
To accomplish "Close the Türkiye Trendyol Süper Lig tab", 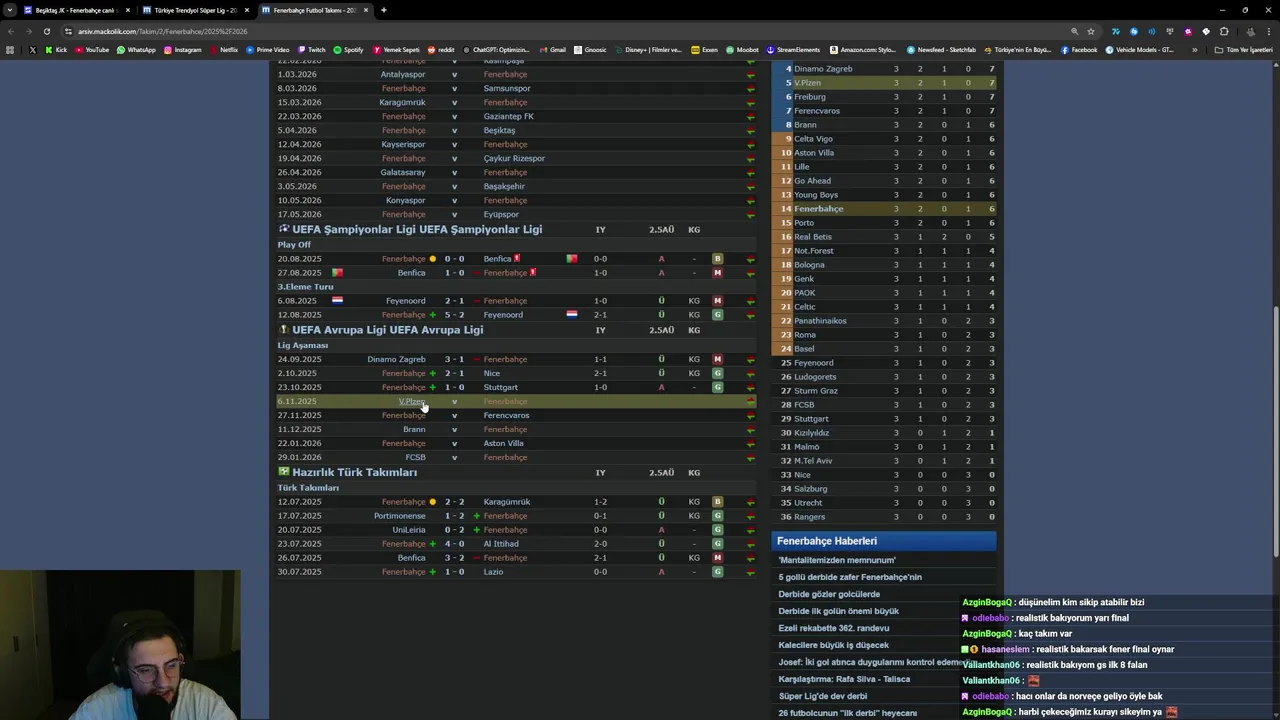I will tap(247, 10).
